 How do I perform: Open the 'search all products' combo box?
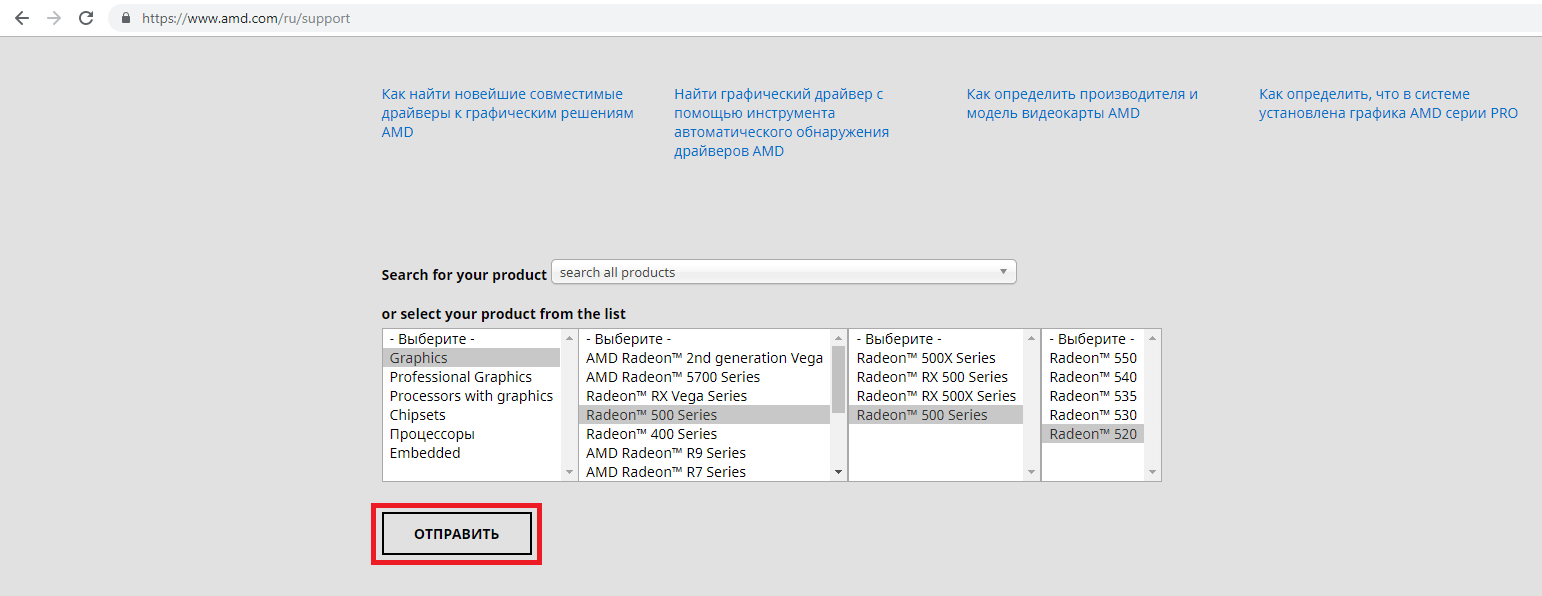784,272
